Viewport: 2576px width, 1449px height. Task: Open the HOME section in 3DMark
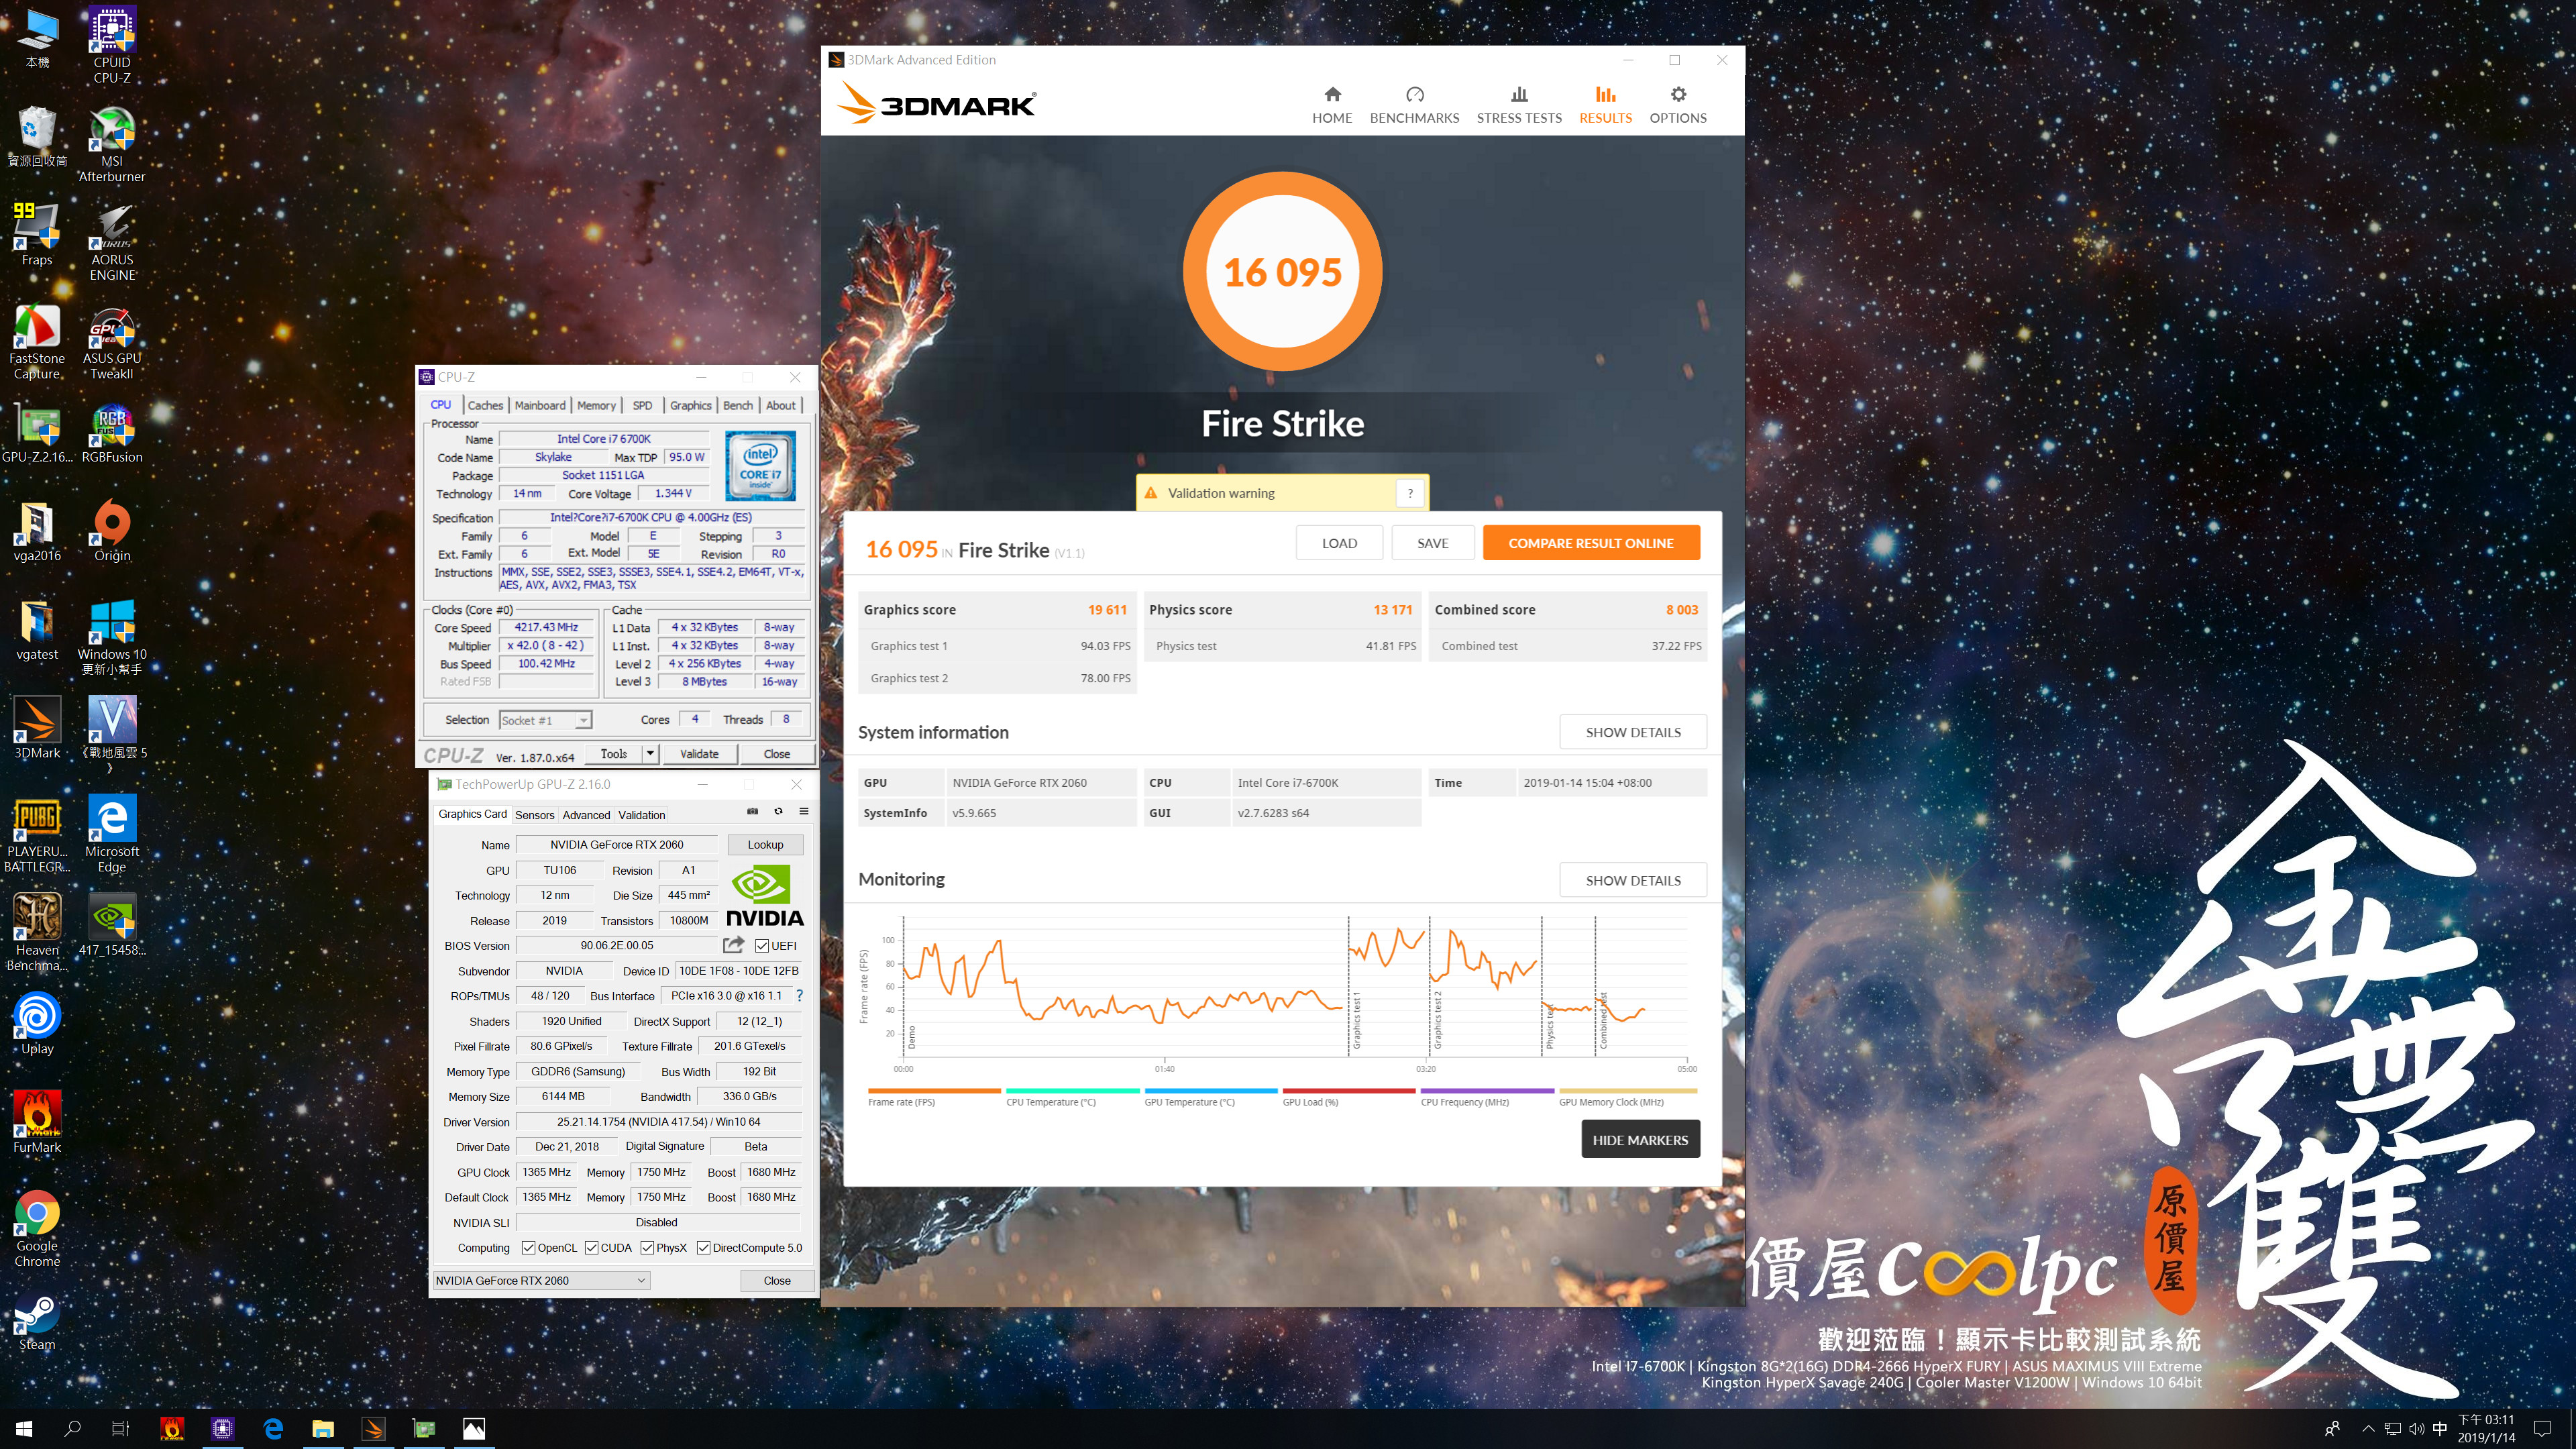pos(1332,105)
